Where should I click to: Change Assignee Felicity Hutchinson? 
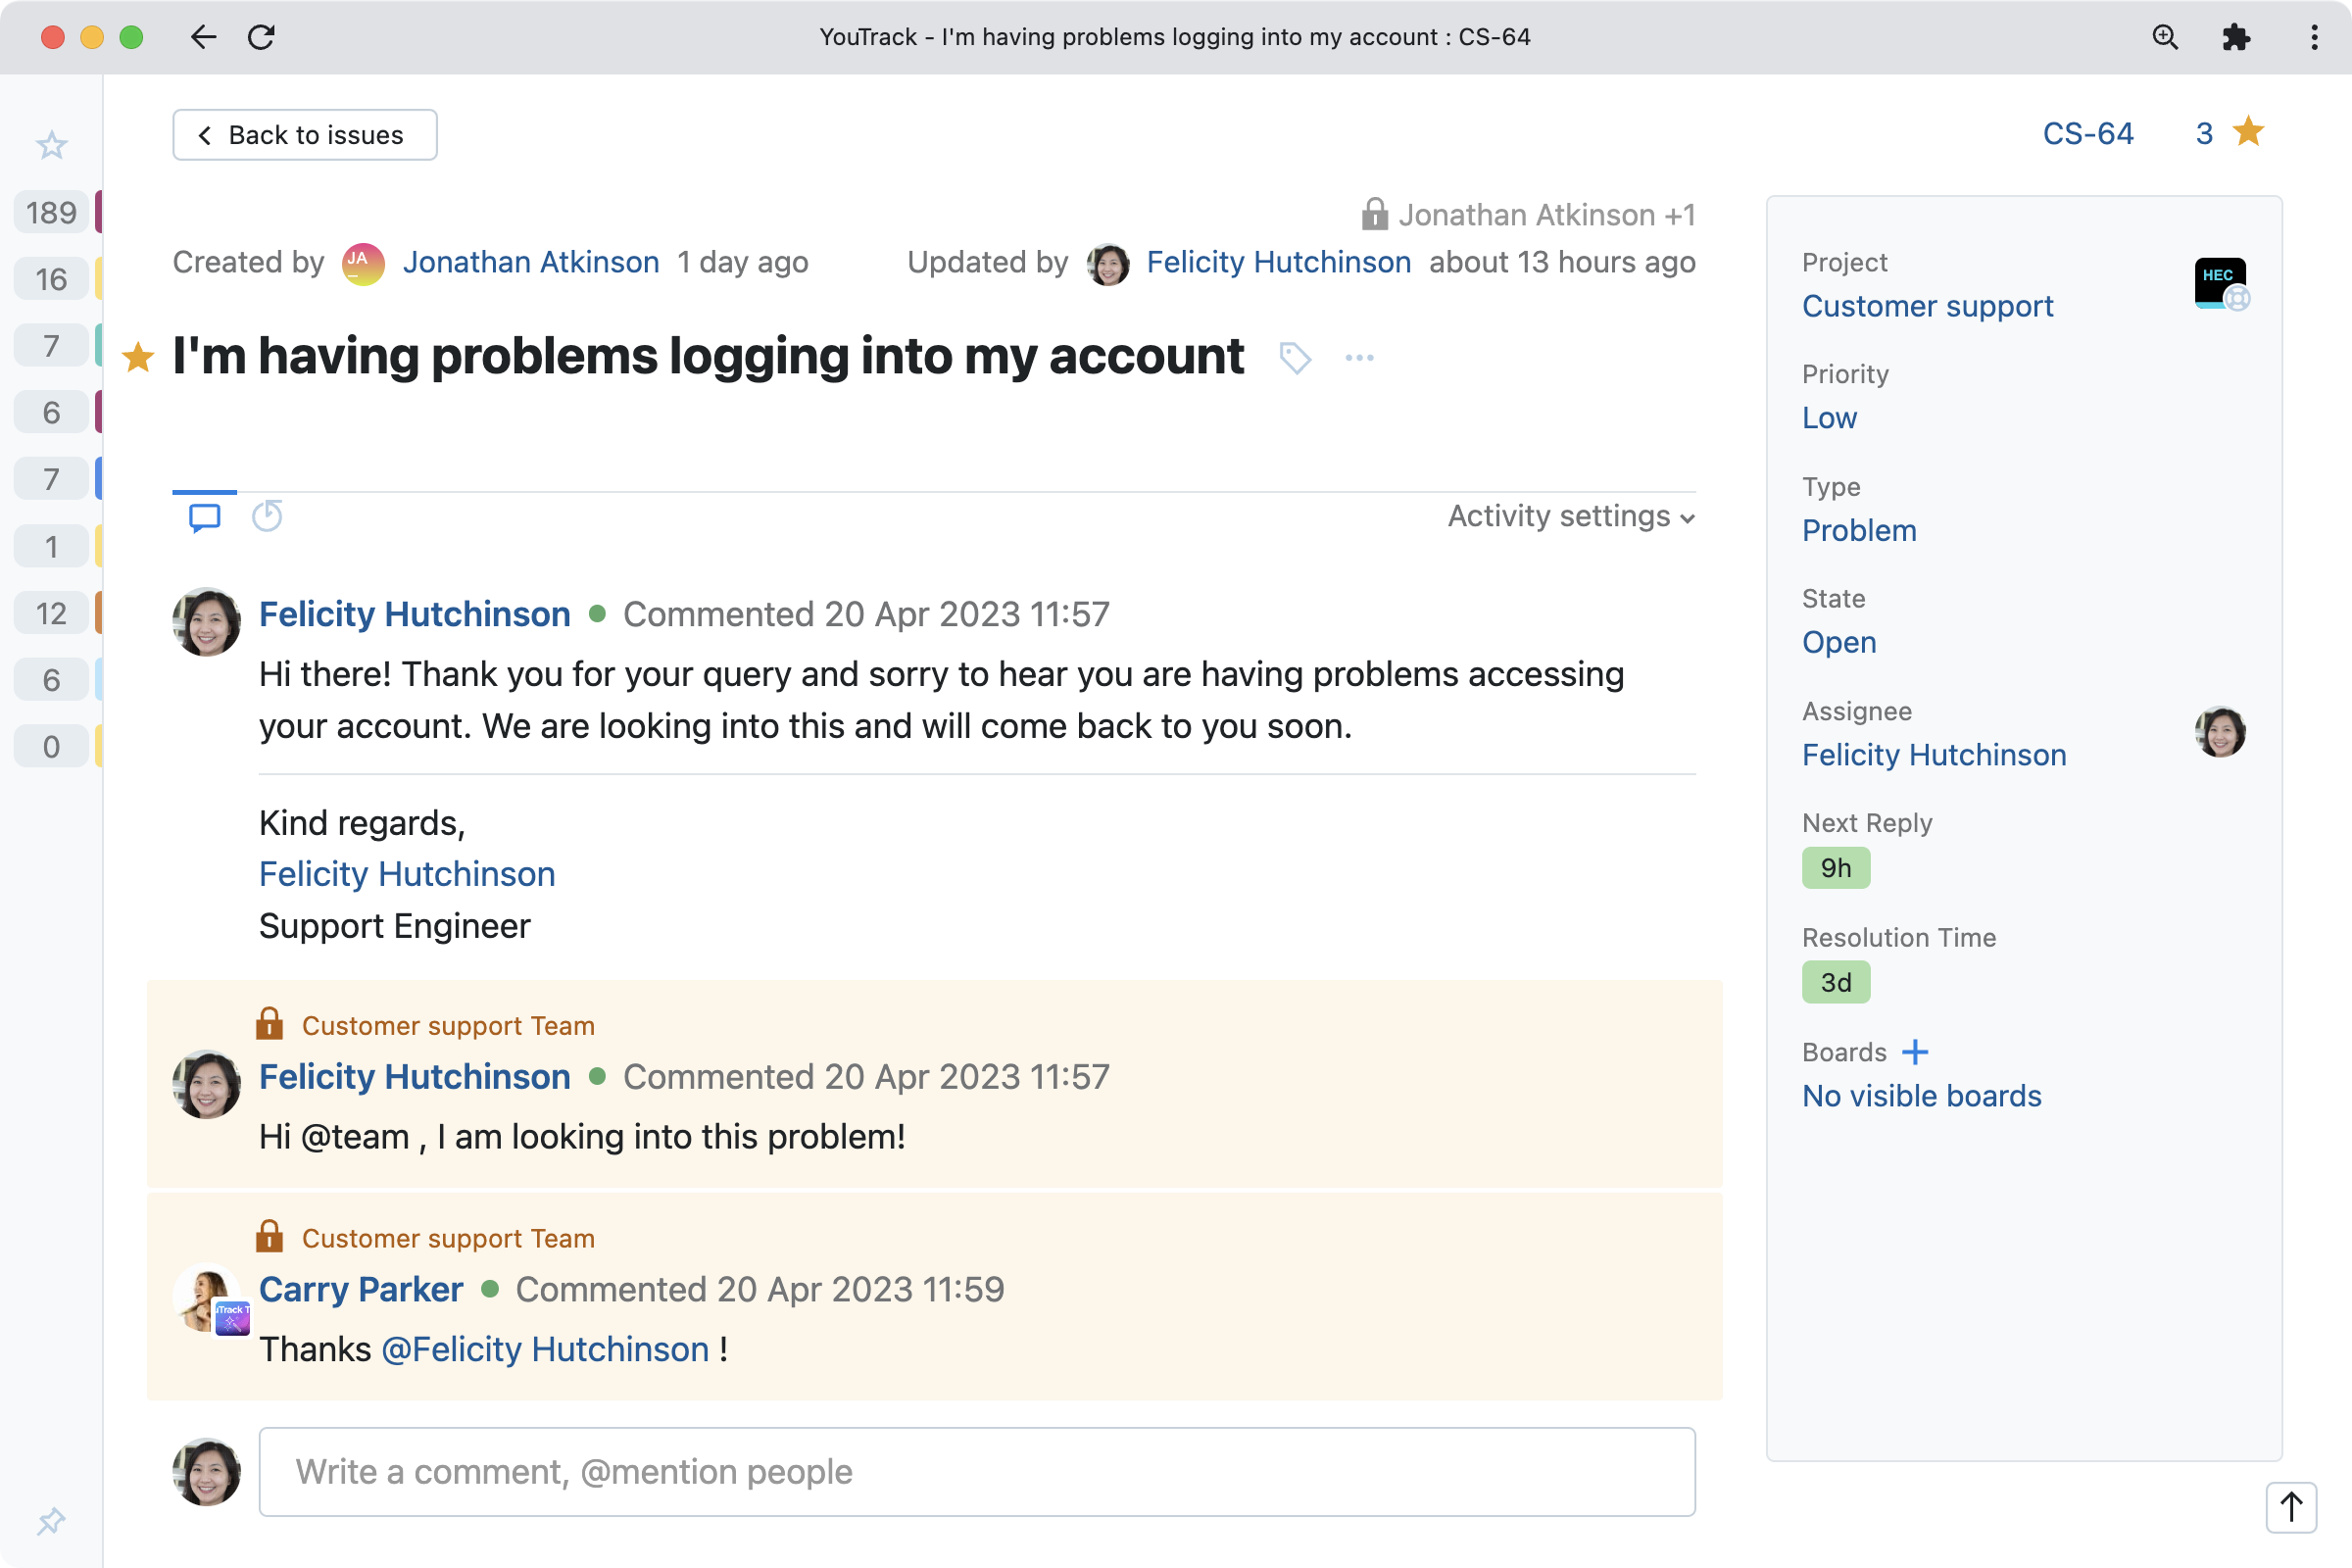point(1934,755)
